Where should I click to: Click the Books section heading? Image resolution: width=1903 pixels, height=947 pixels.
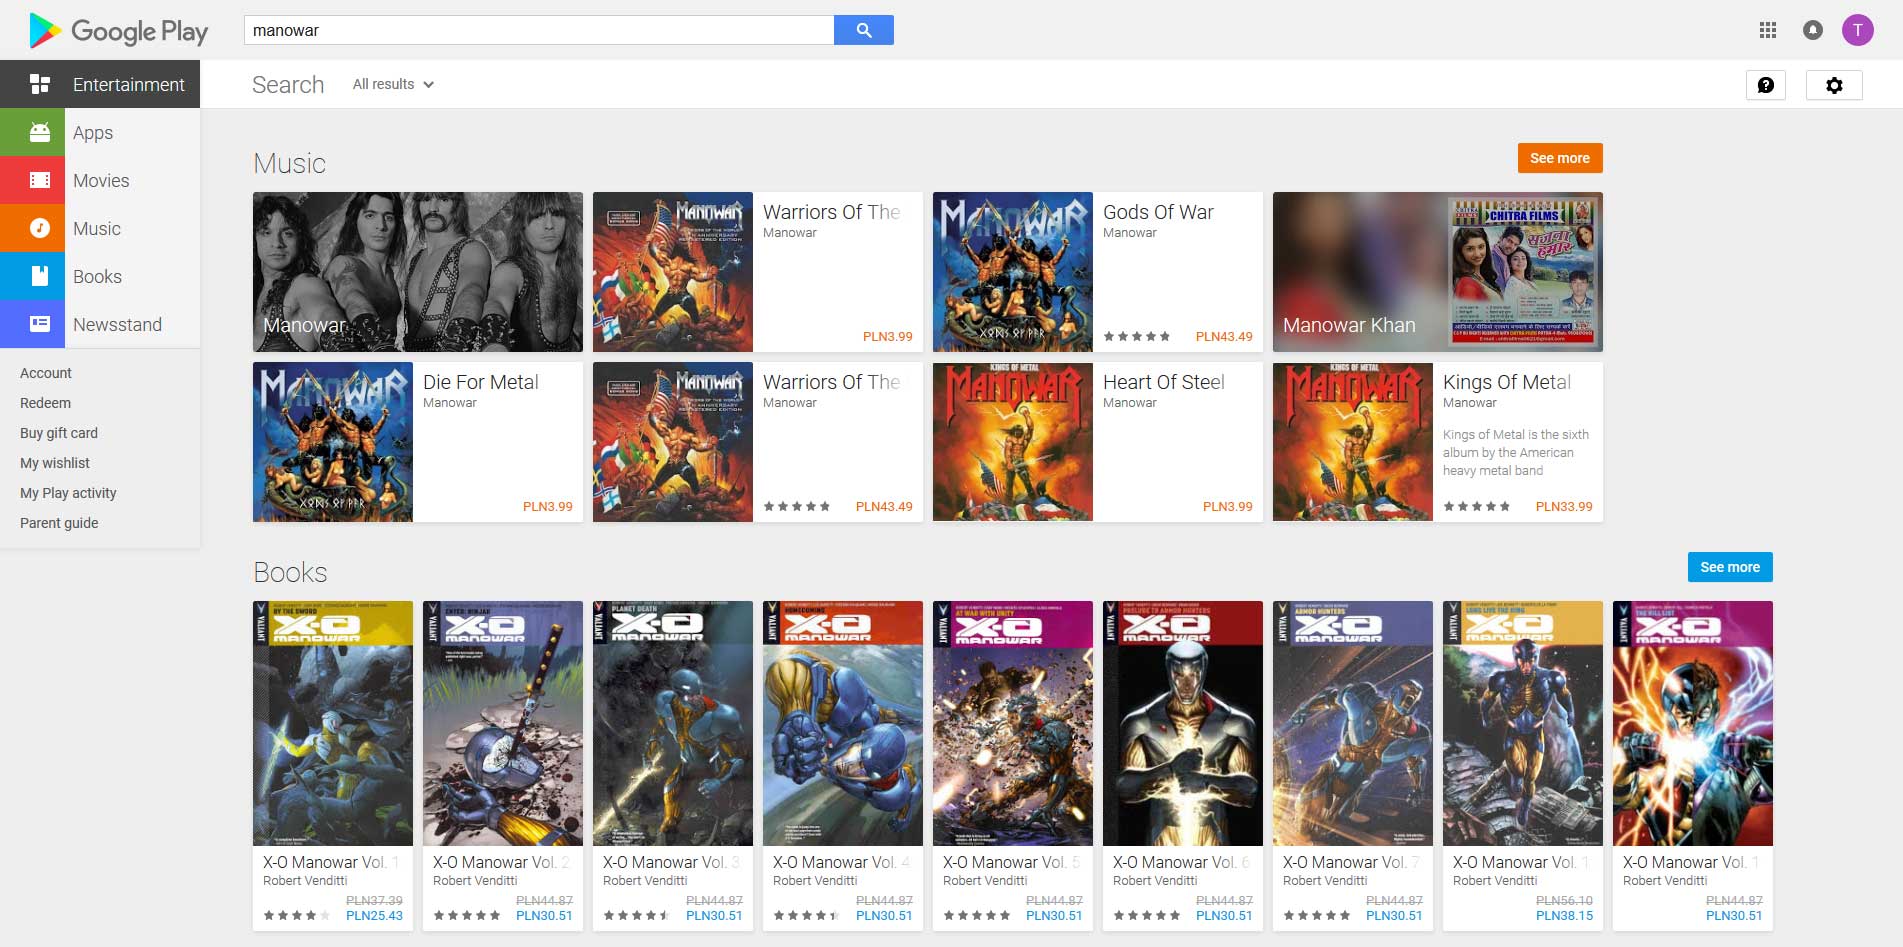pyautogui.click(x=290, y=572)
